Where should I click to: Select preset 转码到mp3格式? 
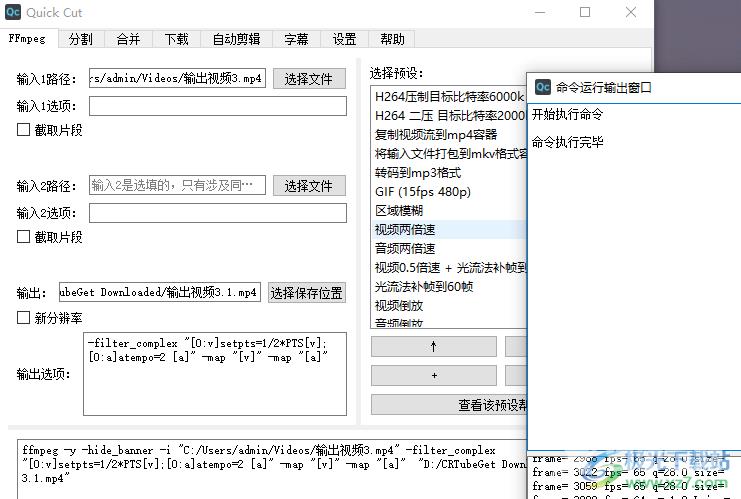point(449,172)
